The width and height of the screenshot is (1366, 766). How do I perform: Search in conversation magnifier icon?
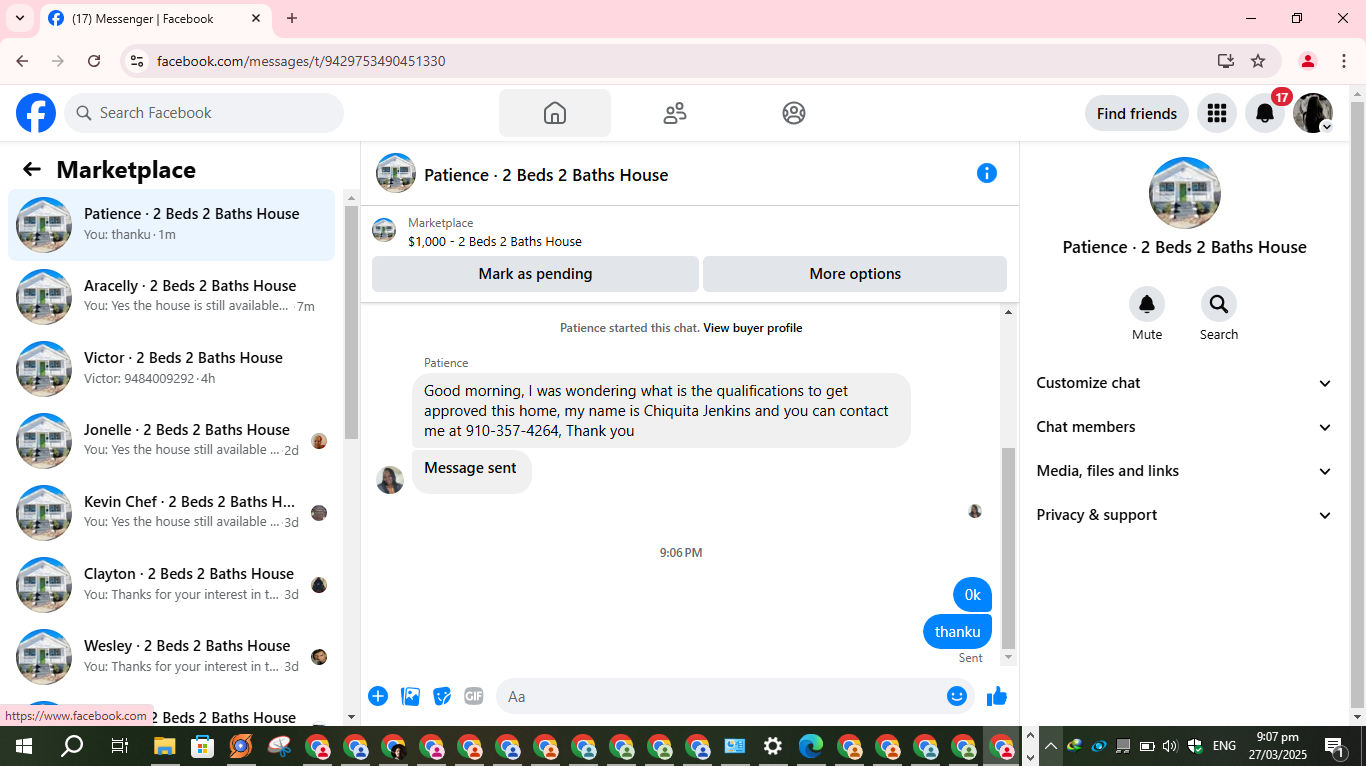click(x=1219, y=304)
